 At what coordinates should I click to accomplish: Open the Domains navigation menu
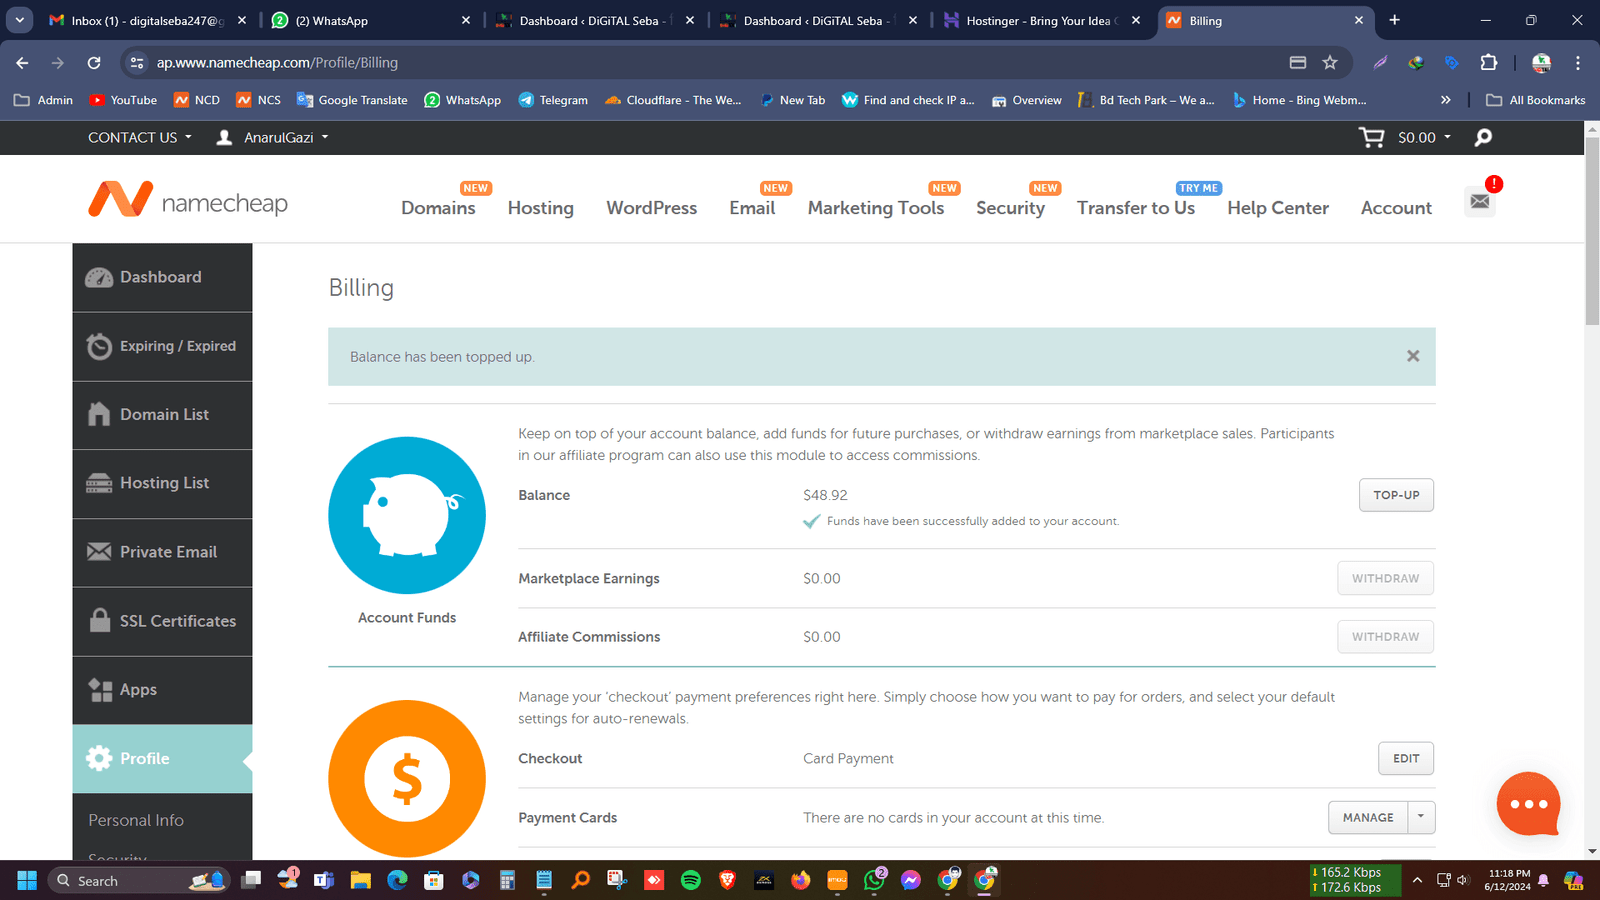coord(438,208)
